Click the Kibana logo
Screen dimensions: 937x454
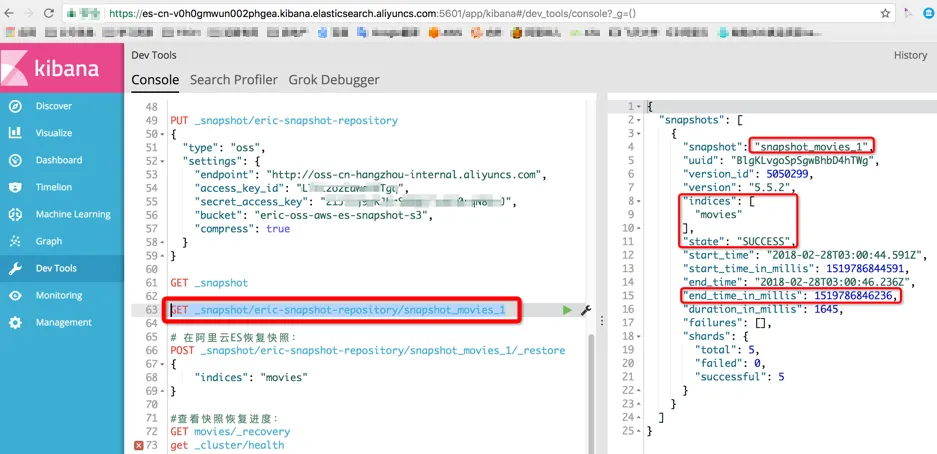click(62, 68)
